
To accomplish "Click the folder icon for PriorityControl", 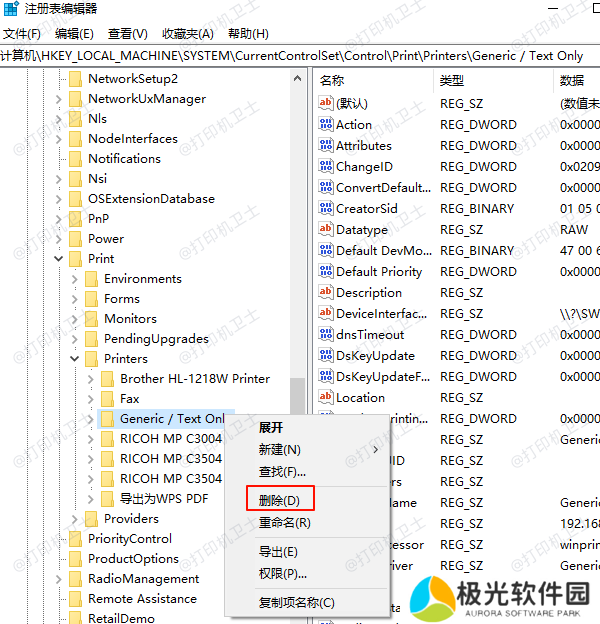I will click(x=76, y=539).
